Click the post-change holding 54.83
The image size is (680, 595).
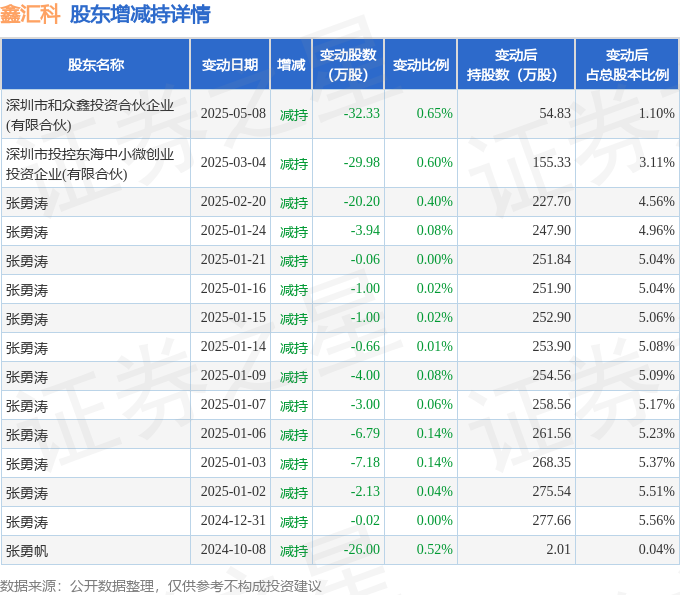pyautogui.click(x=555, y=113)
